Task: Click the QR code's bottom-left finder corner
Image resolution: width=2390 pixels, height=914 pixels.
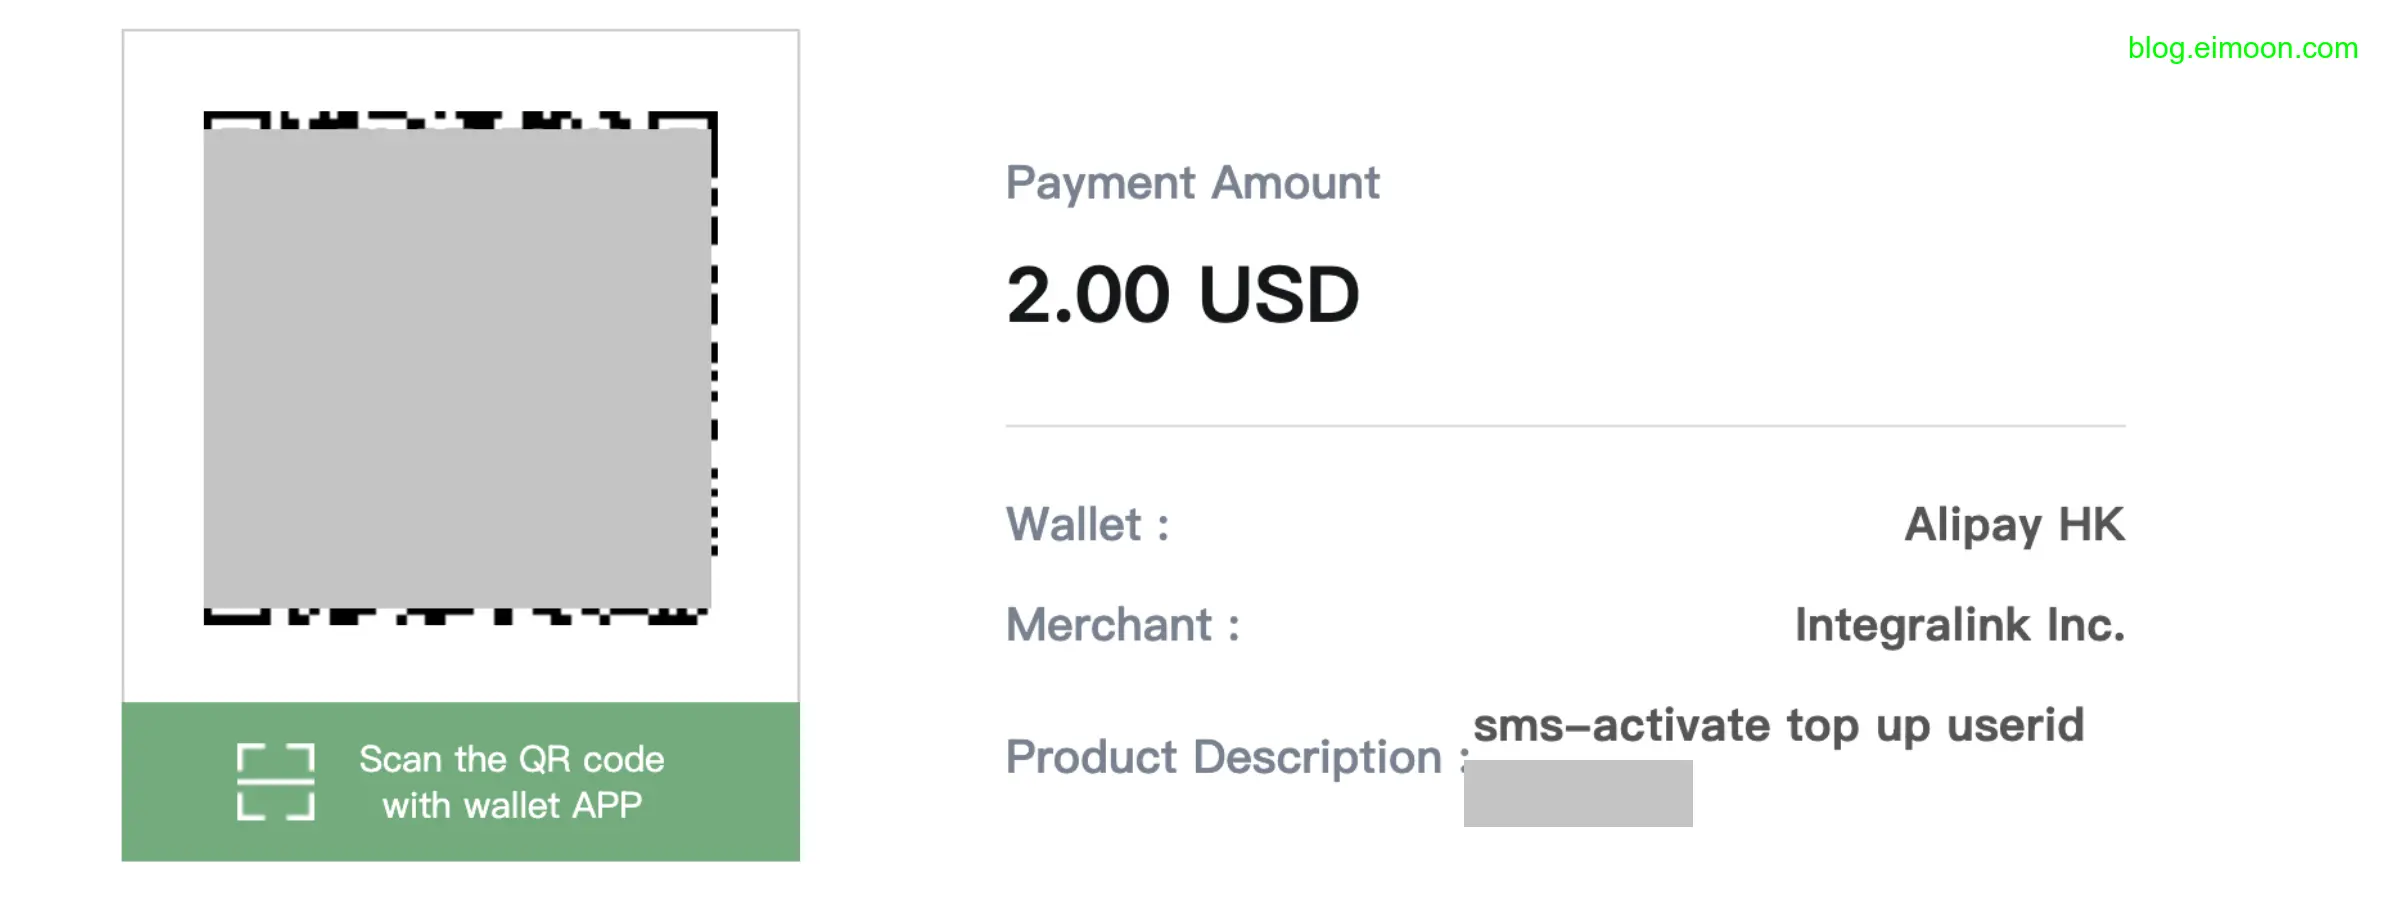Action: 236,615
